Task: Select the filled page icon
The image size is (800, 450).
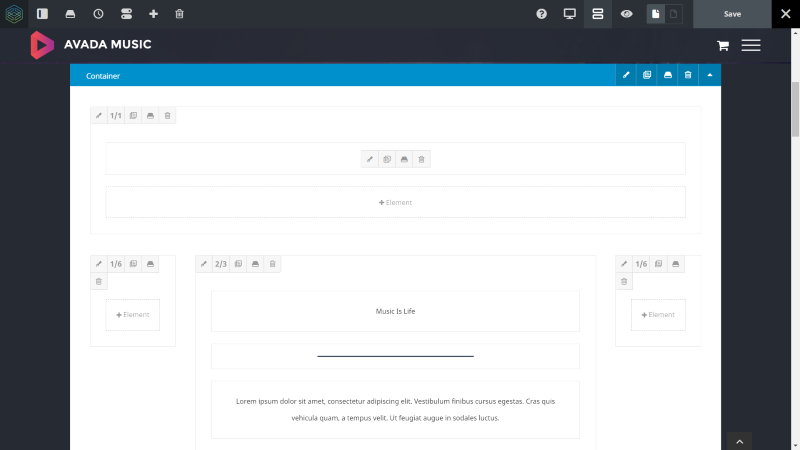Action: (x=656, y=14)
